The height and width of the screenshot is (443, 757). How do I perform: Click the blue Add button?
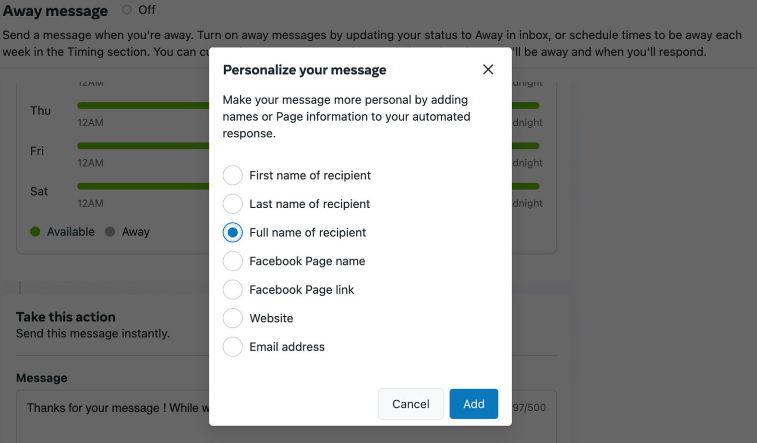coord(473,404)
